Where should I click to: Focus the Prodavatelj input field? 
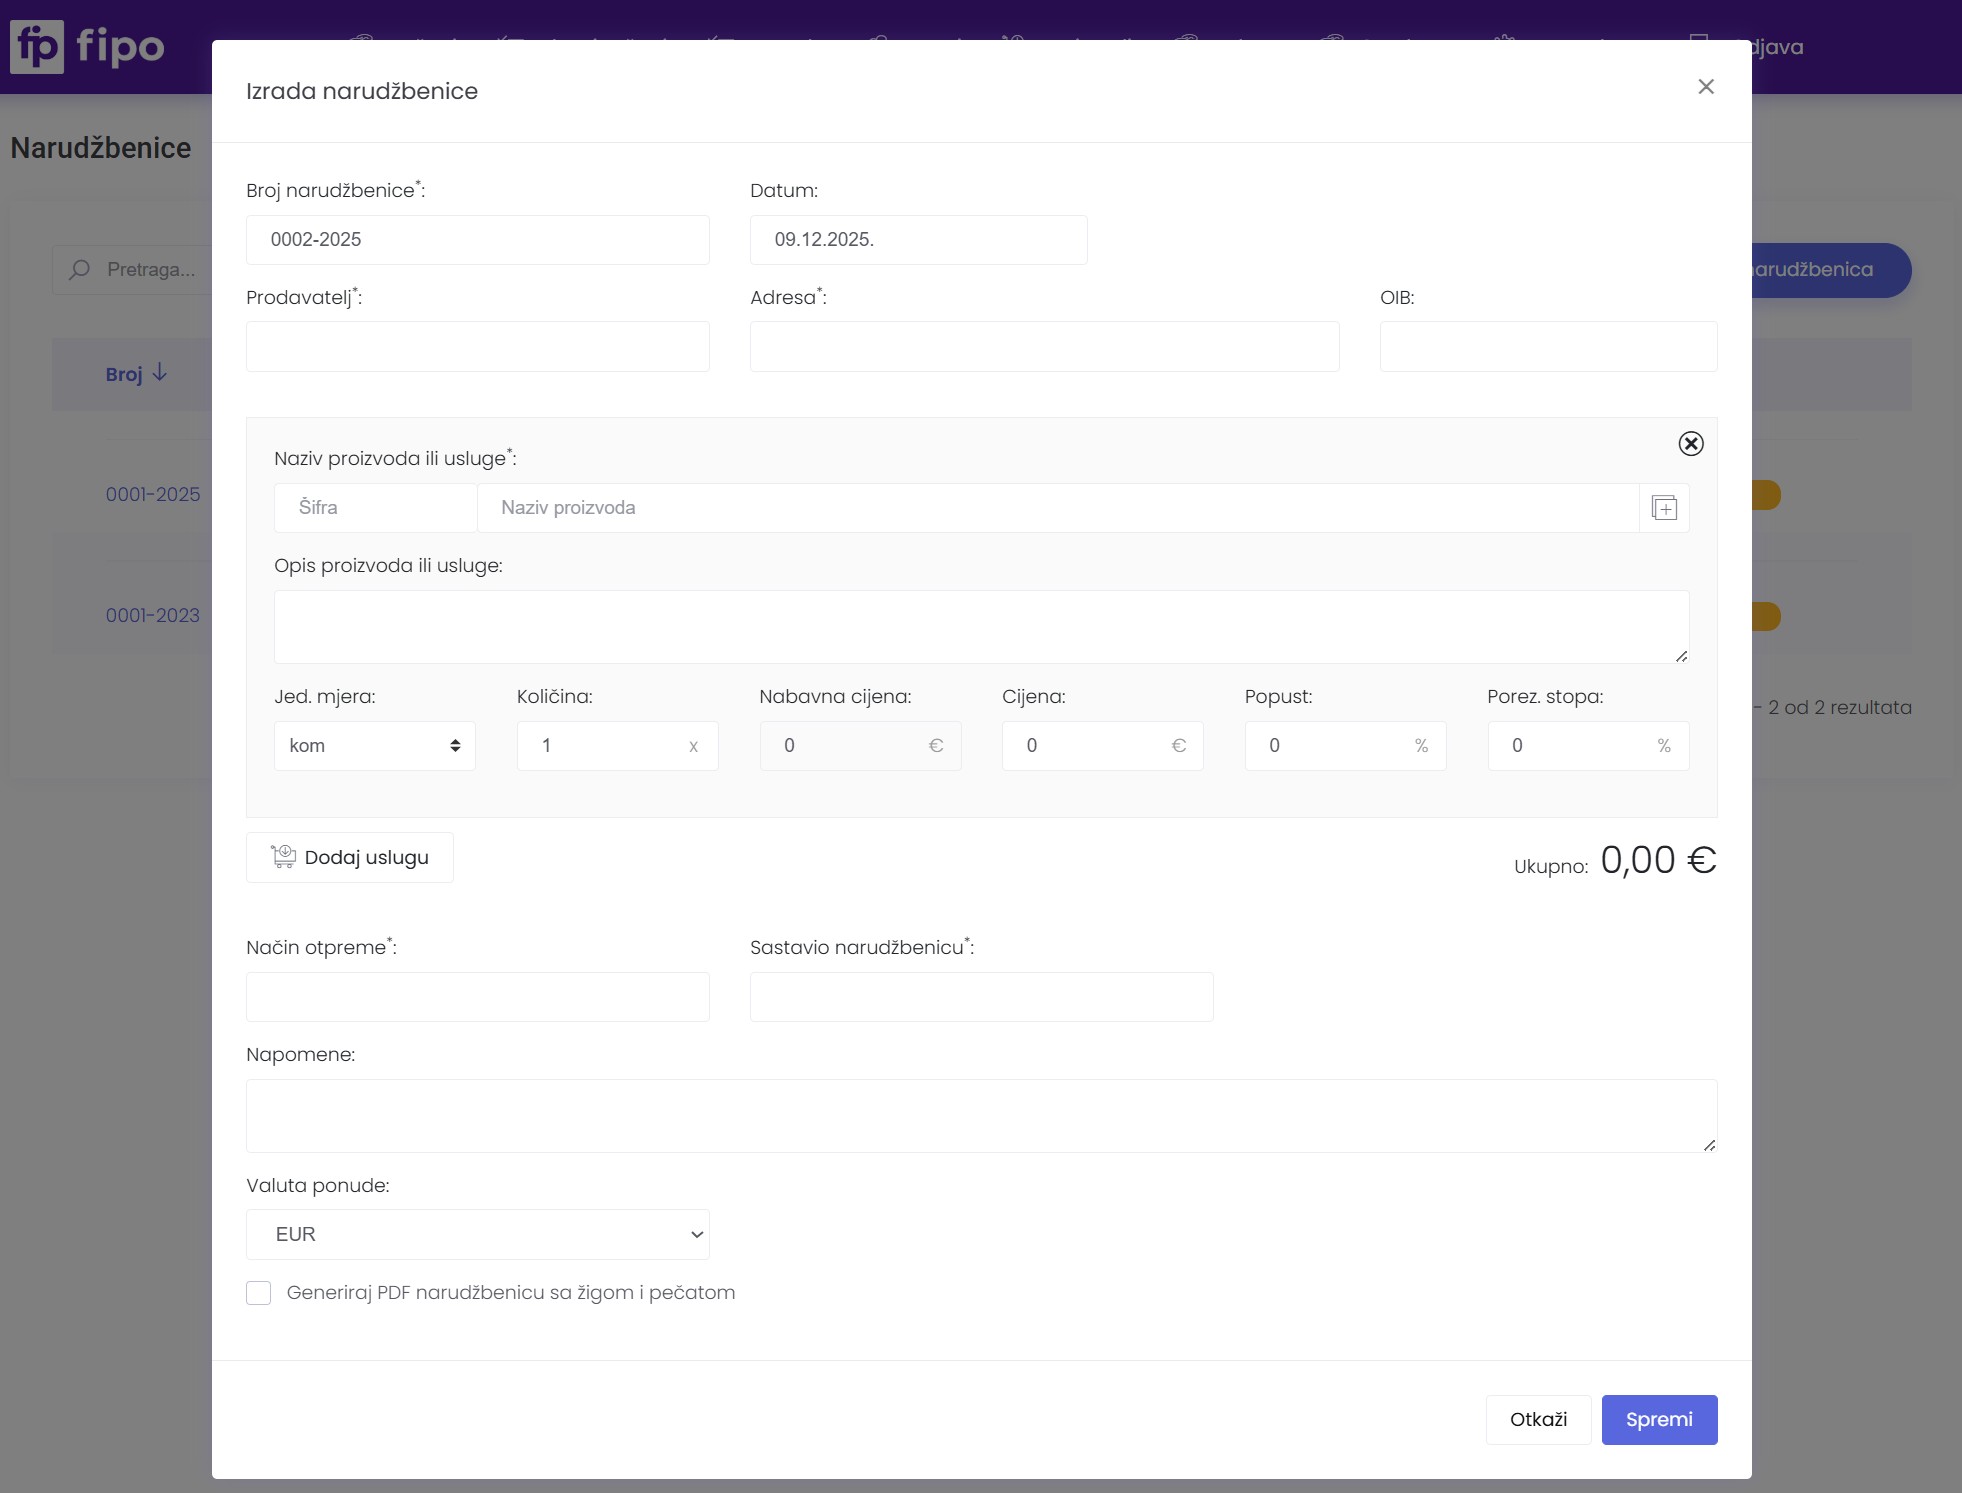point(477,347)
